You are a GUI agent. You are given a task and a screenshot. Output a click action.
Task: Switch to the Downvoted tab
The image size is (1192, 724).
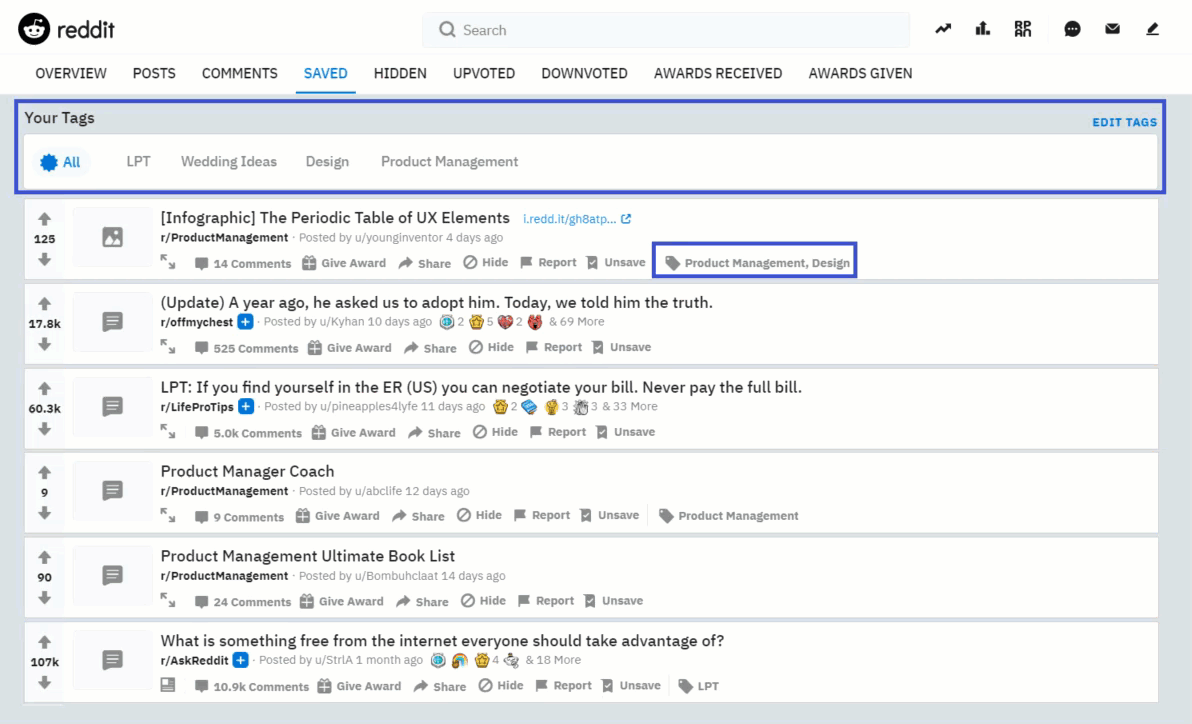585,73
